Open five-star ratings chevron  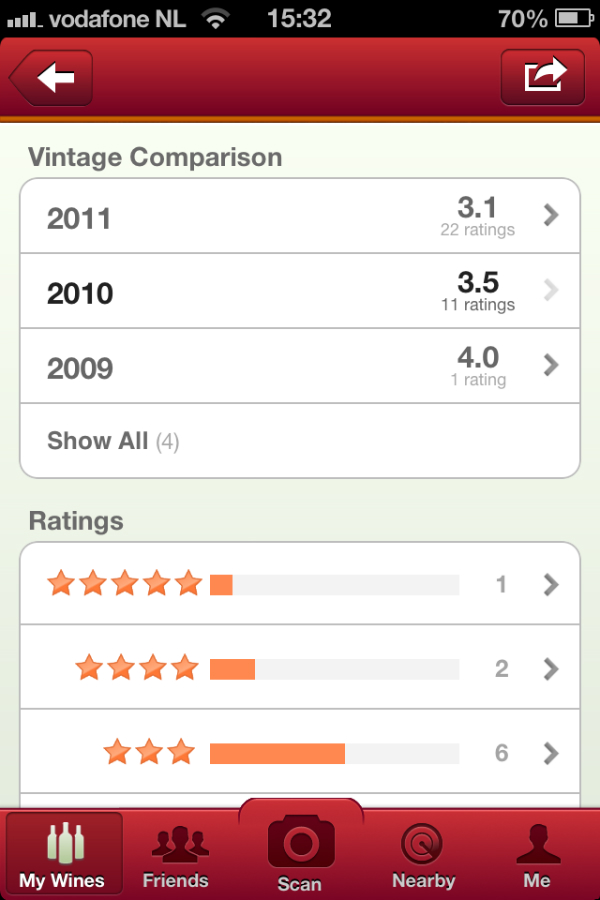(551, 584)
